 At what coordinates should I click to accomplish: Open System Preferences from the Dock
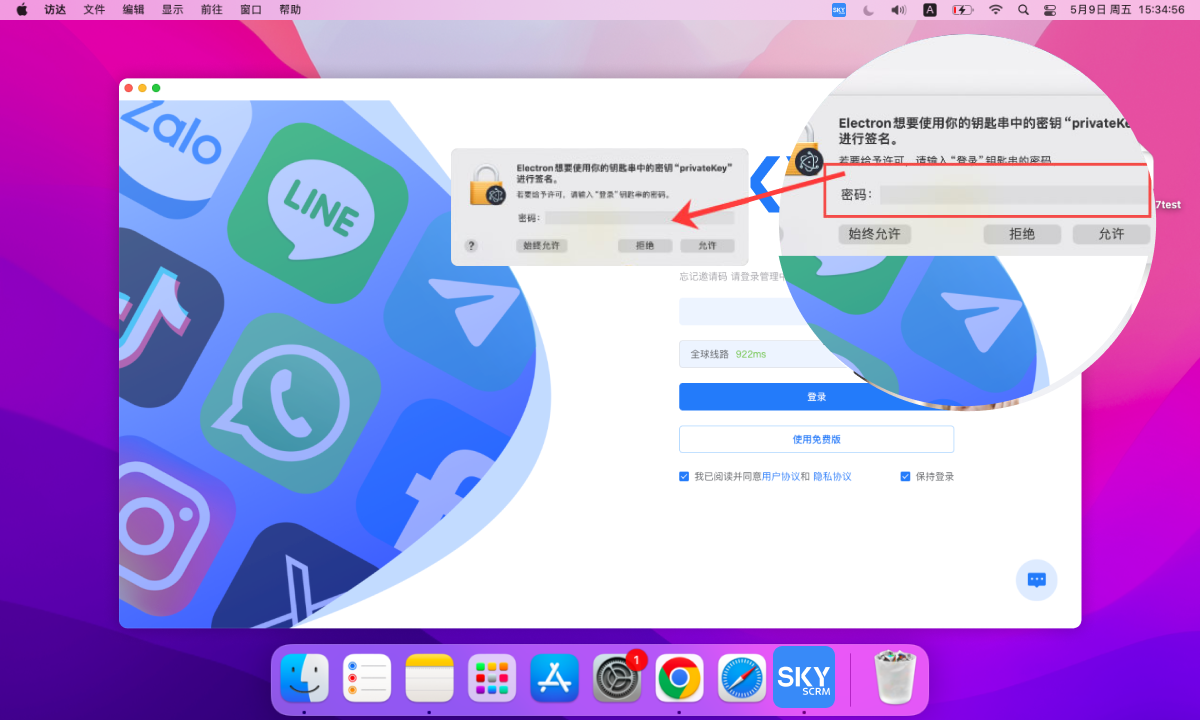pos(618,680)
